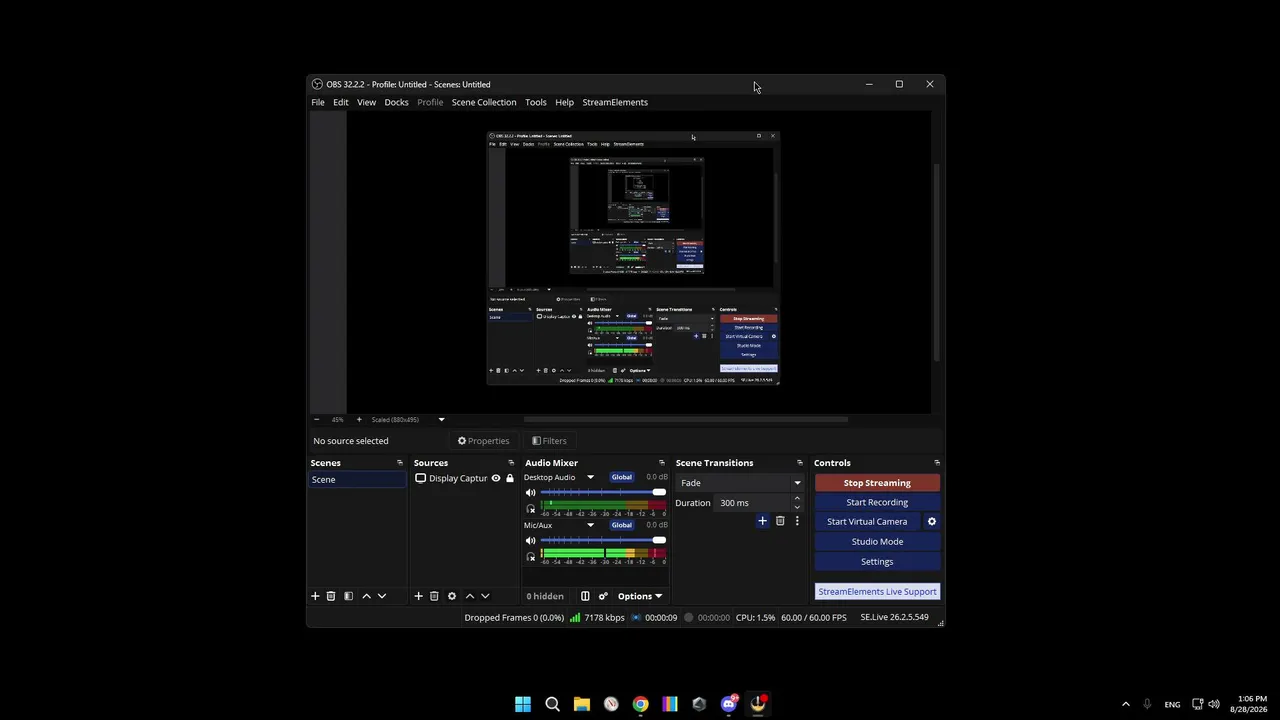Viewport: 1280px width, 720px height.
Task: Expand the Mic/Aux channel dropdown arrow
Action: [590, 525]
